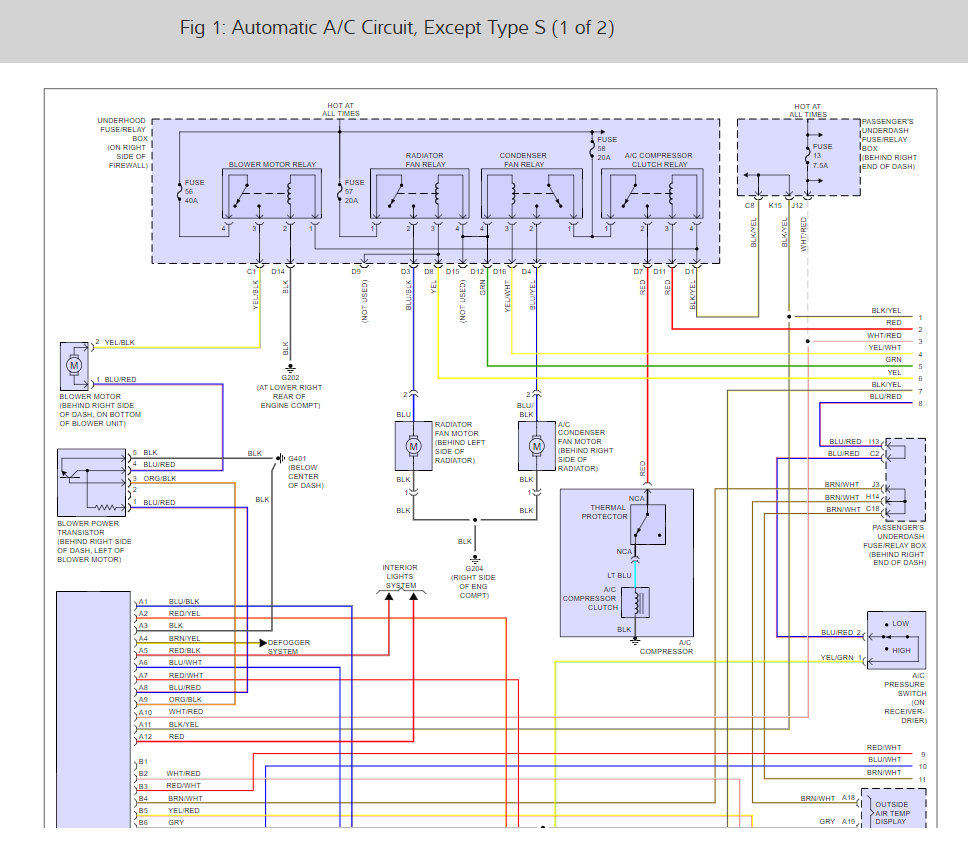
Task: Click 'WHT/RED' output label numbered 3
Action: (x=884, y=336)
